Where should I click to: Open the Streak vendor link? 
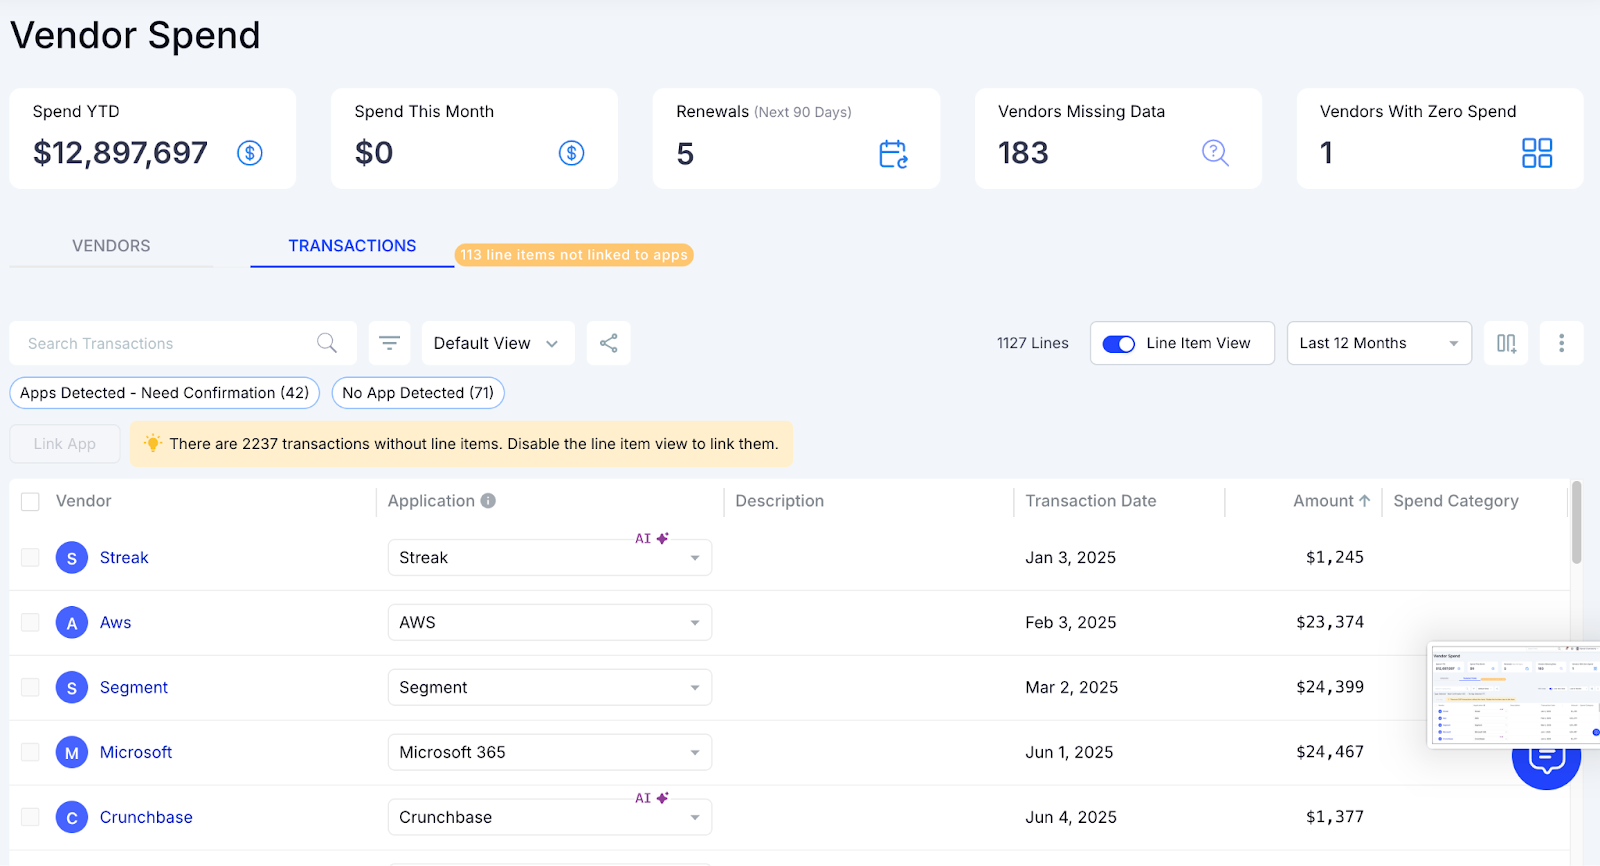[x=124, y=558]
